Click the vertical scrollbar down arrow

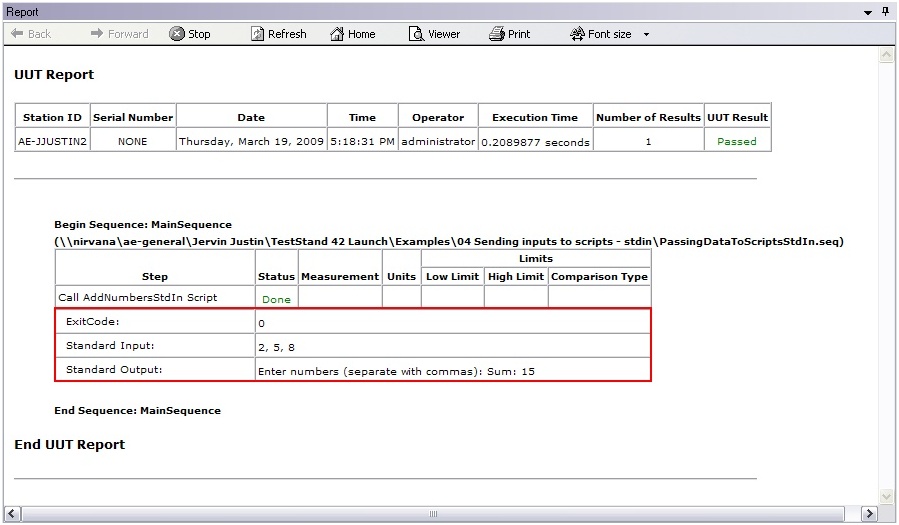[886, 496]
